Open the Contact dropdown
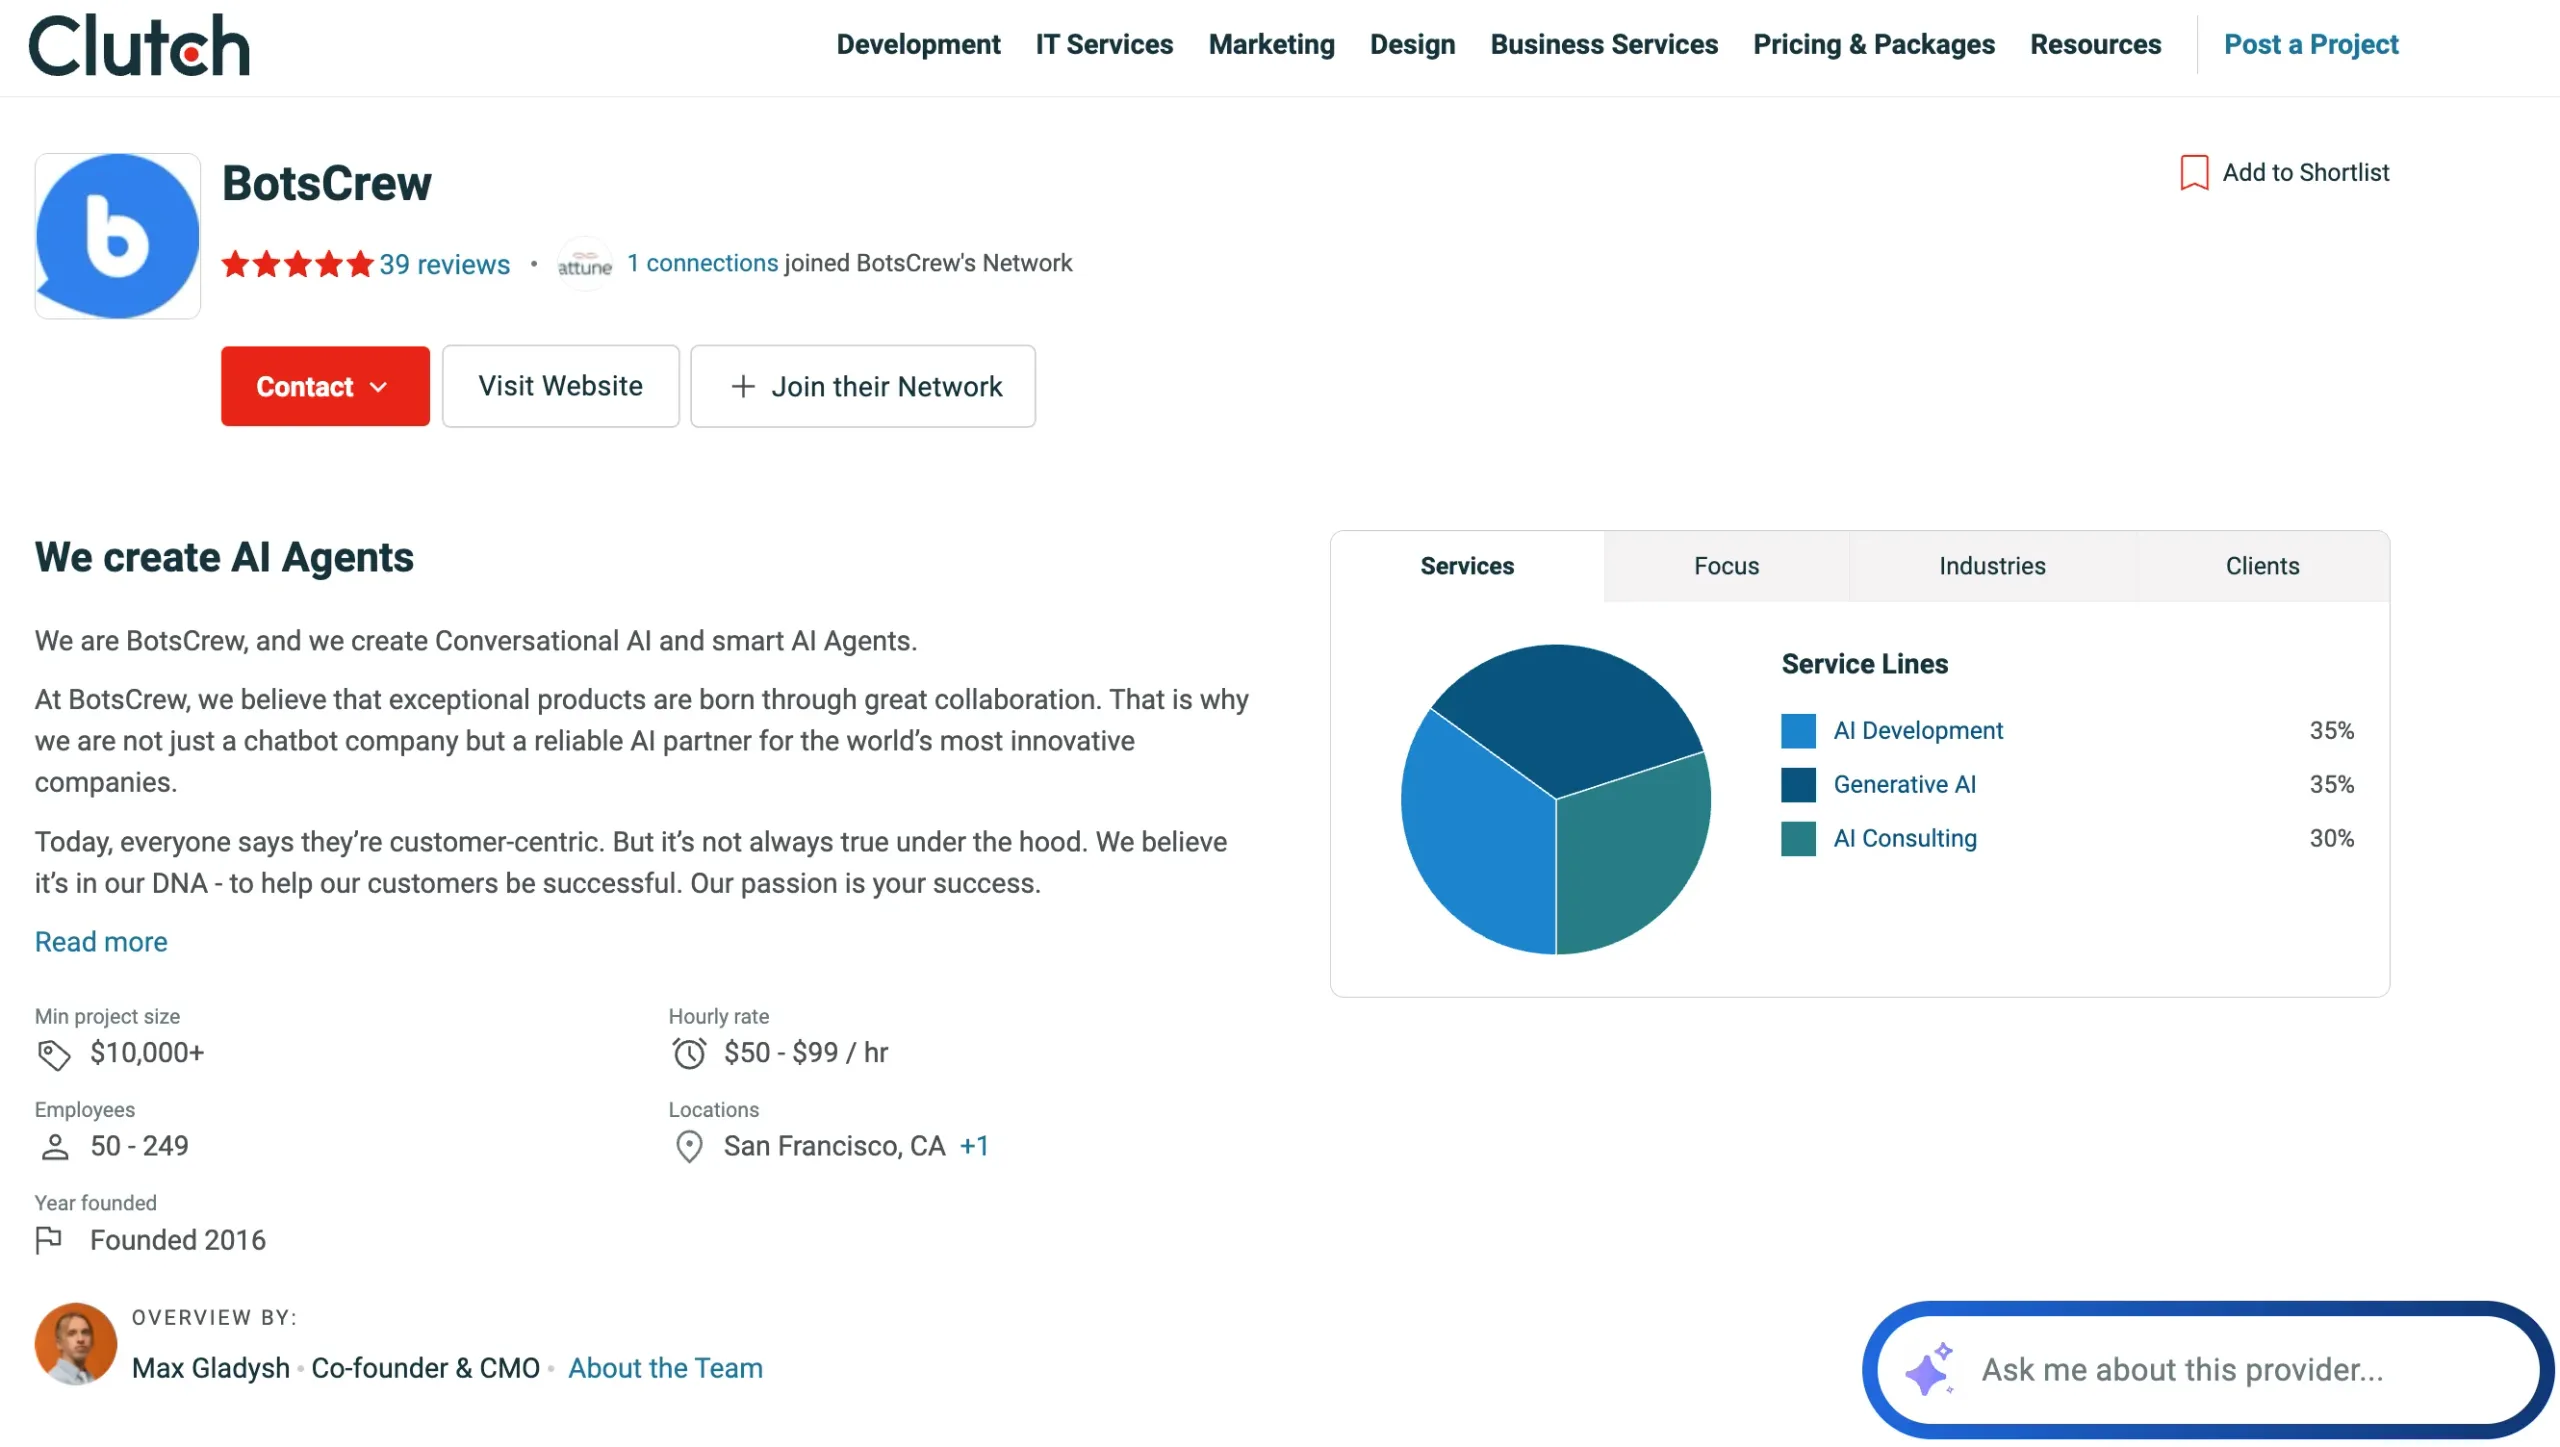 324,386
